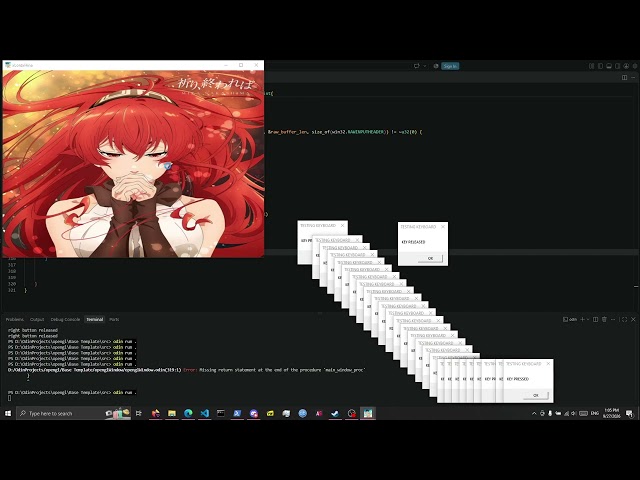Click the 'Missing return statement' error text
Image resolution: width=640 pixels, height=480 pixels.
click(282, 370)
